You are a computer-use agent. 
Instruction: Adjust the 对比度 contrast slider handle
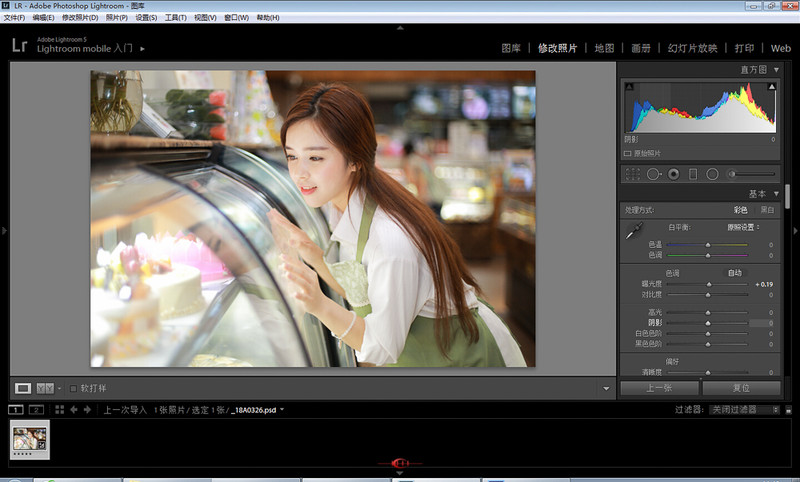tap(708, 295)
